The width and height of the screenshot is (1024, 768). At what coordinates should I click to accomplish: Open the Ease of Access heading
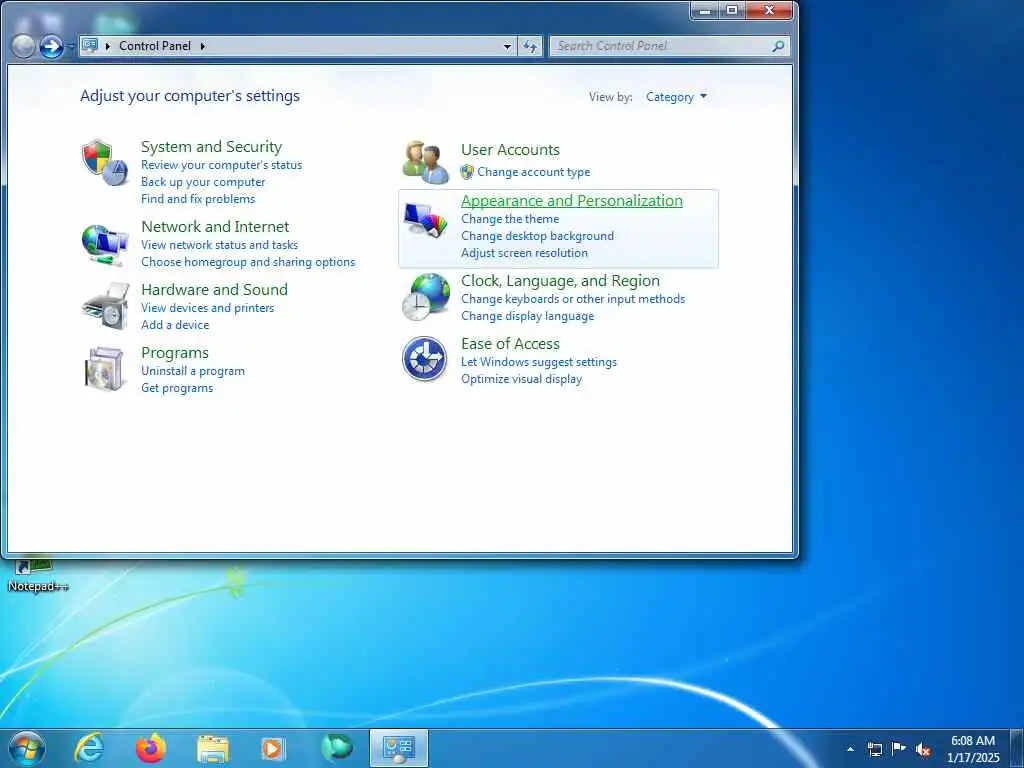510,344
